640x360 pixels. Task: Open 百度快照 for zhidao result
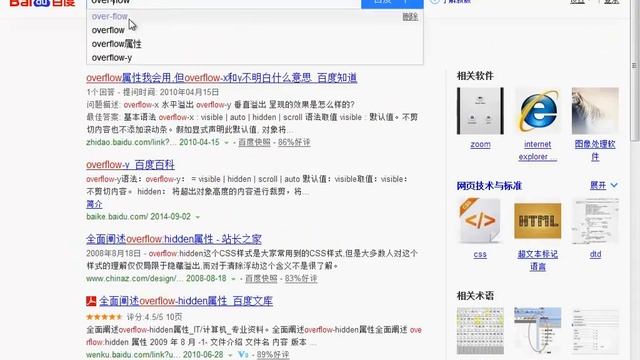pos(254,142)
